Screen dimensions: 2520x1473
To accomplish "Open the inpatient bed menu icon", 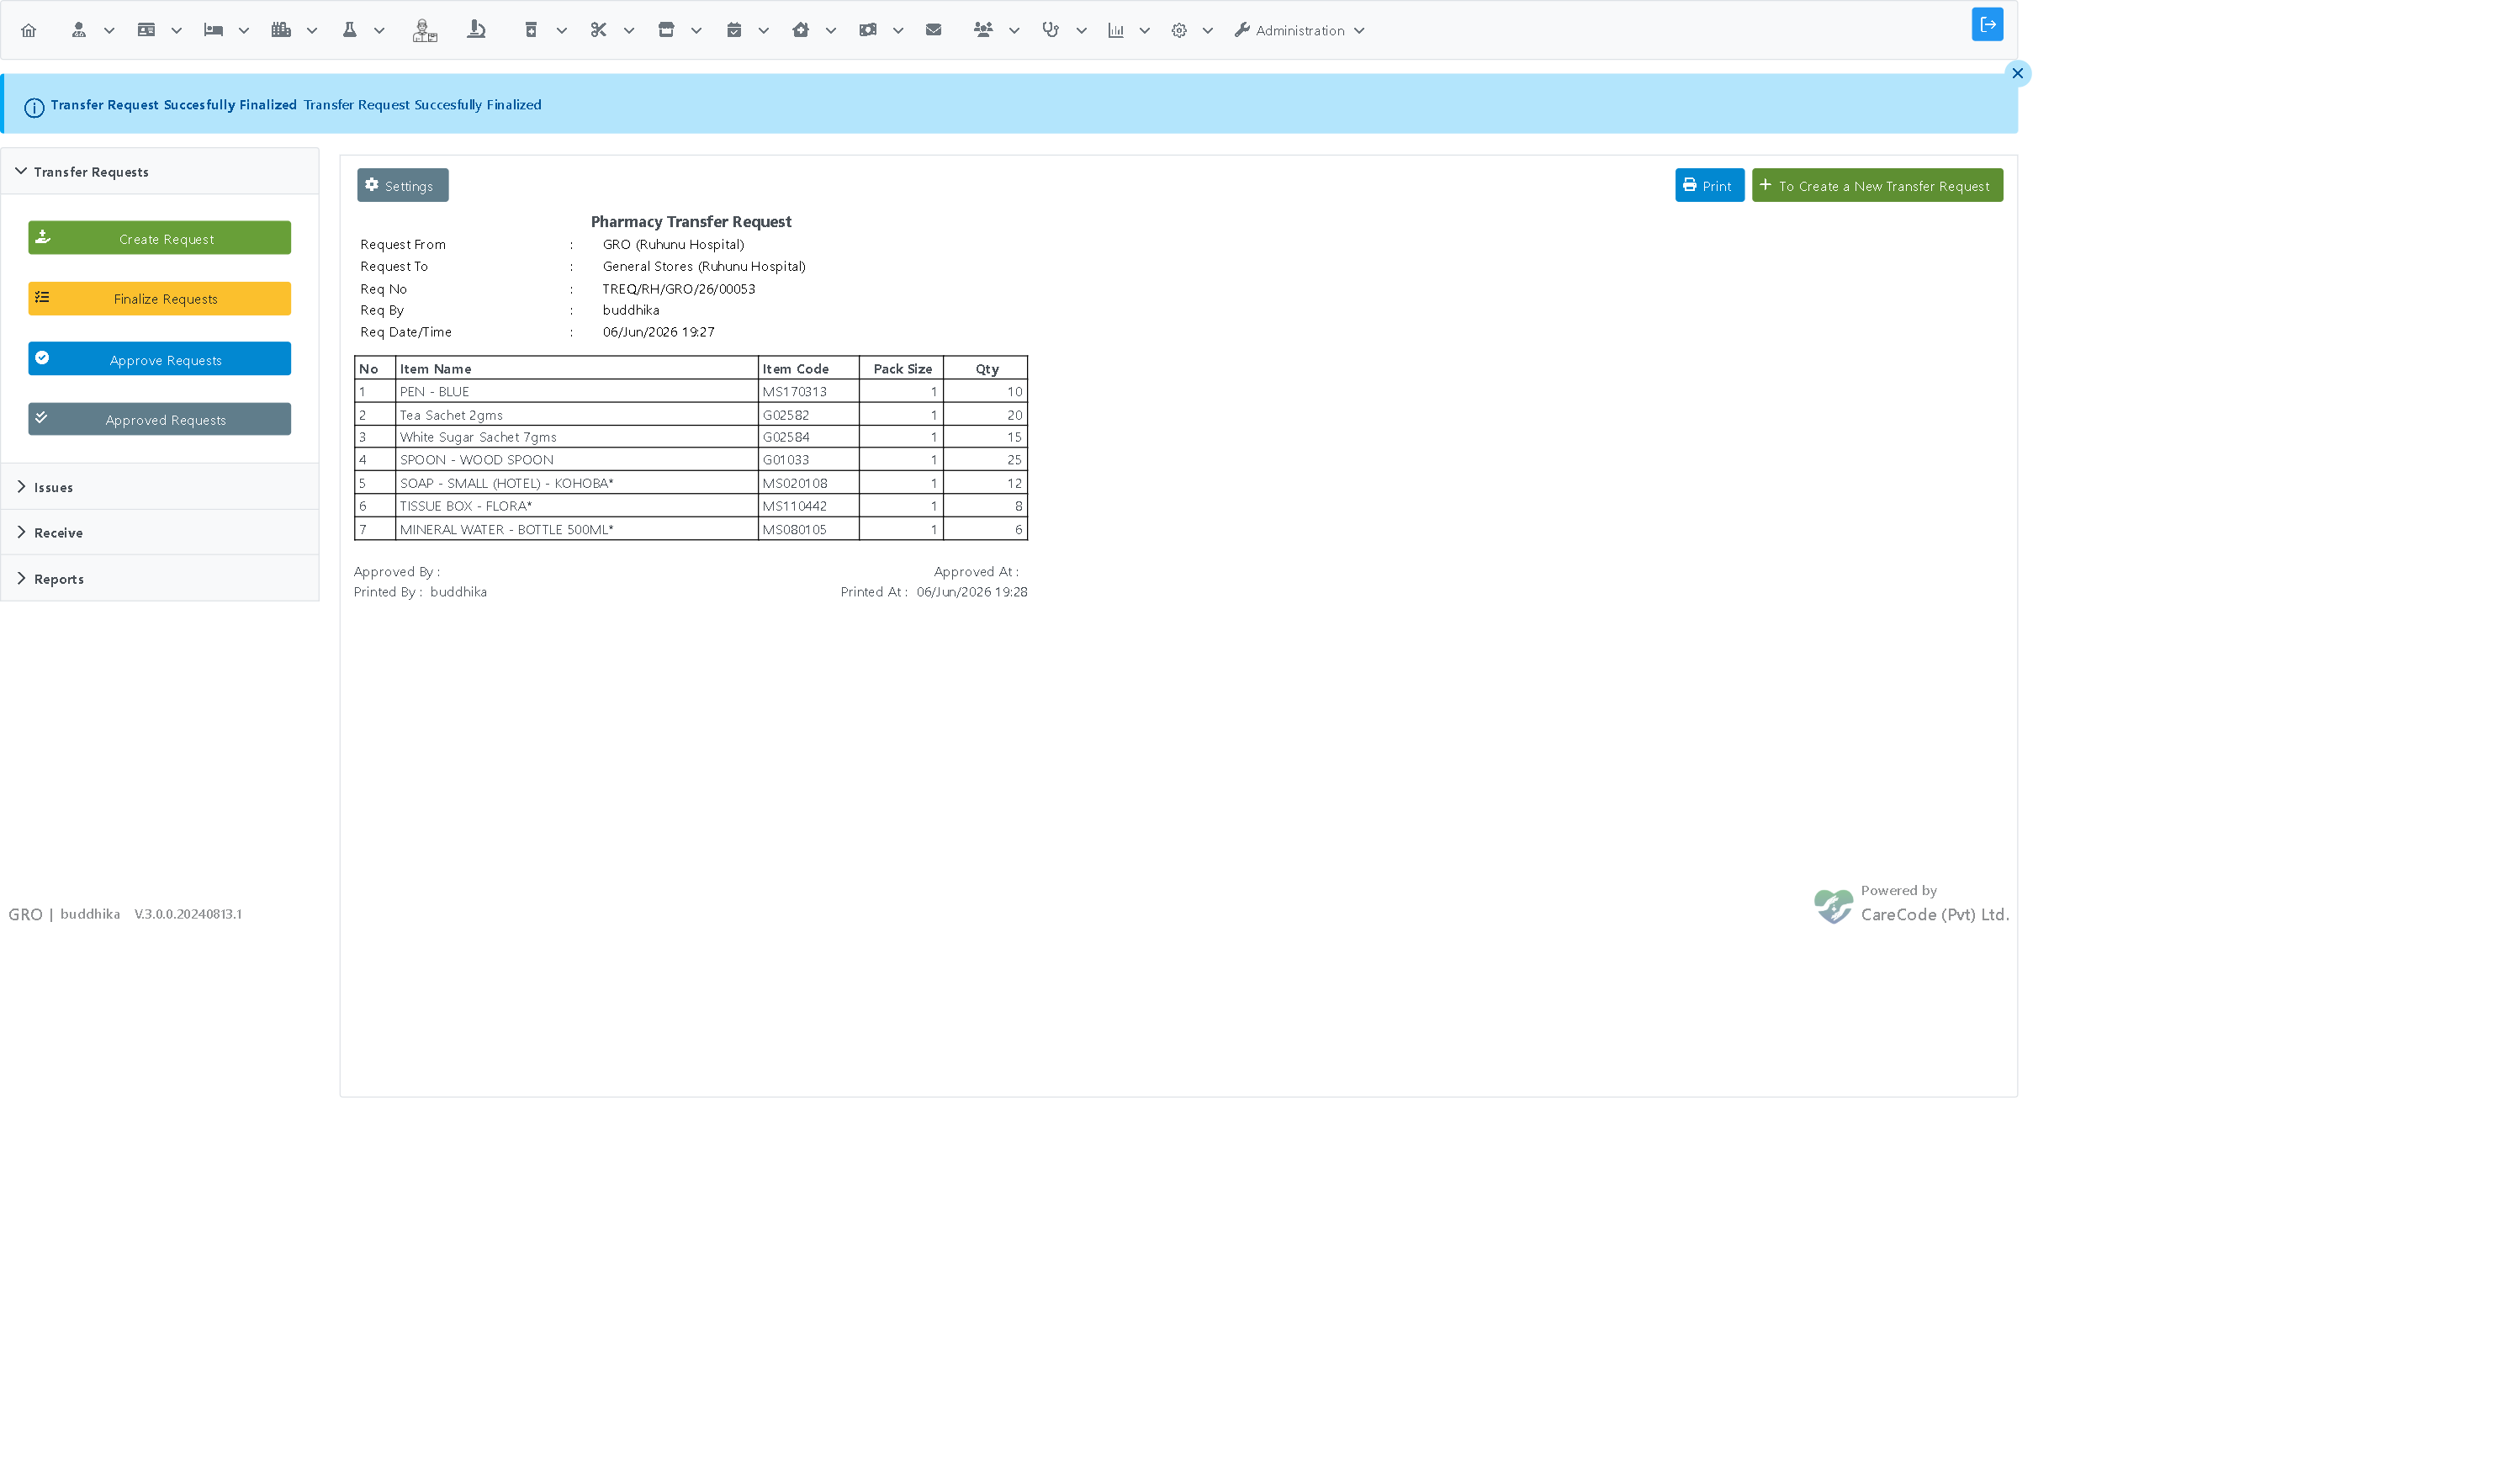I will pos(213,30).
